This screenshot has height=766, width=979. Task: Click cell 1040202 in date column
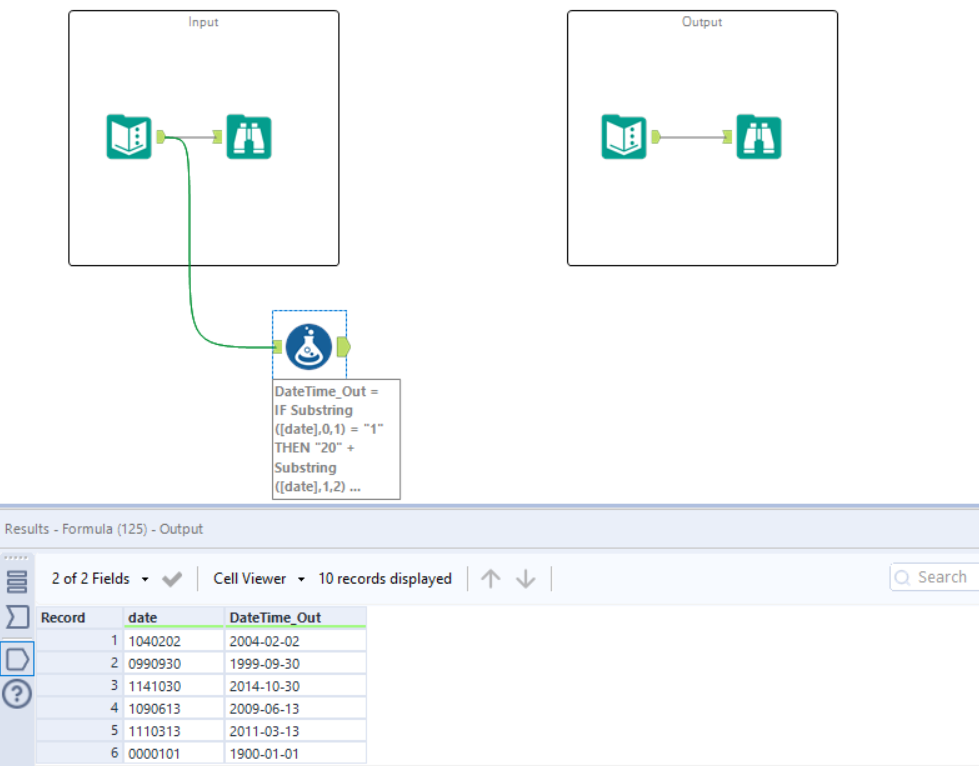[174, 641]
